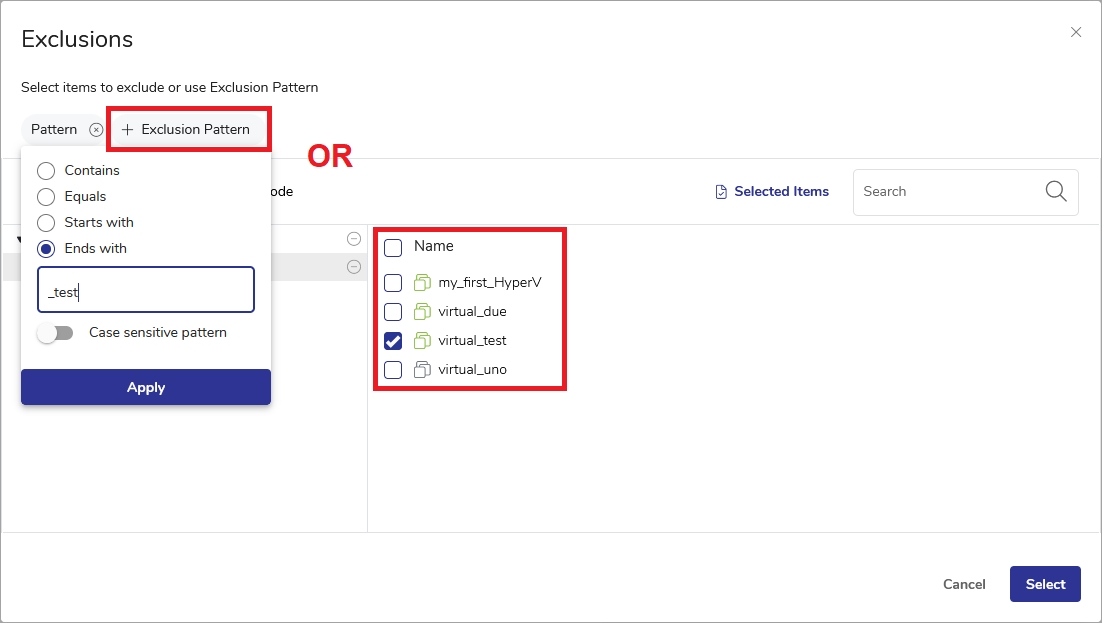Add a new Exclusion Pattern
Viewport: 1102px width, 623px height.
click(x=186, y=130)
